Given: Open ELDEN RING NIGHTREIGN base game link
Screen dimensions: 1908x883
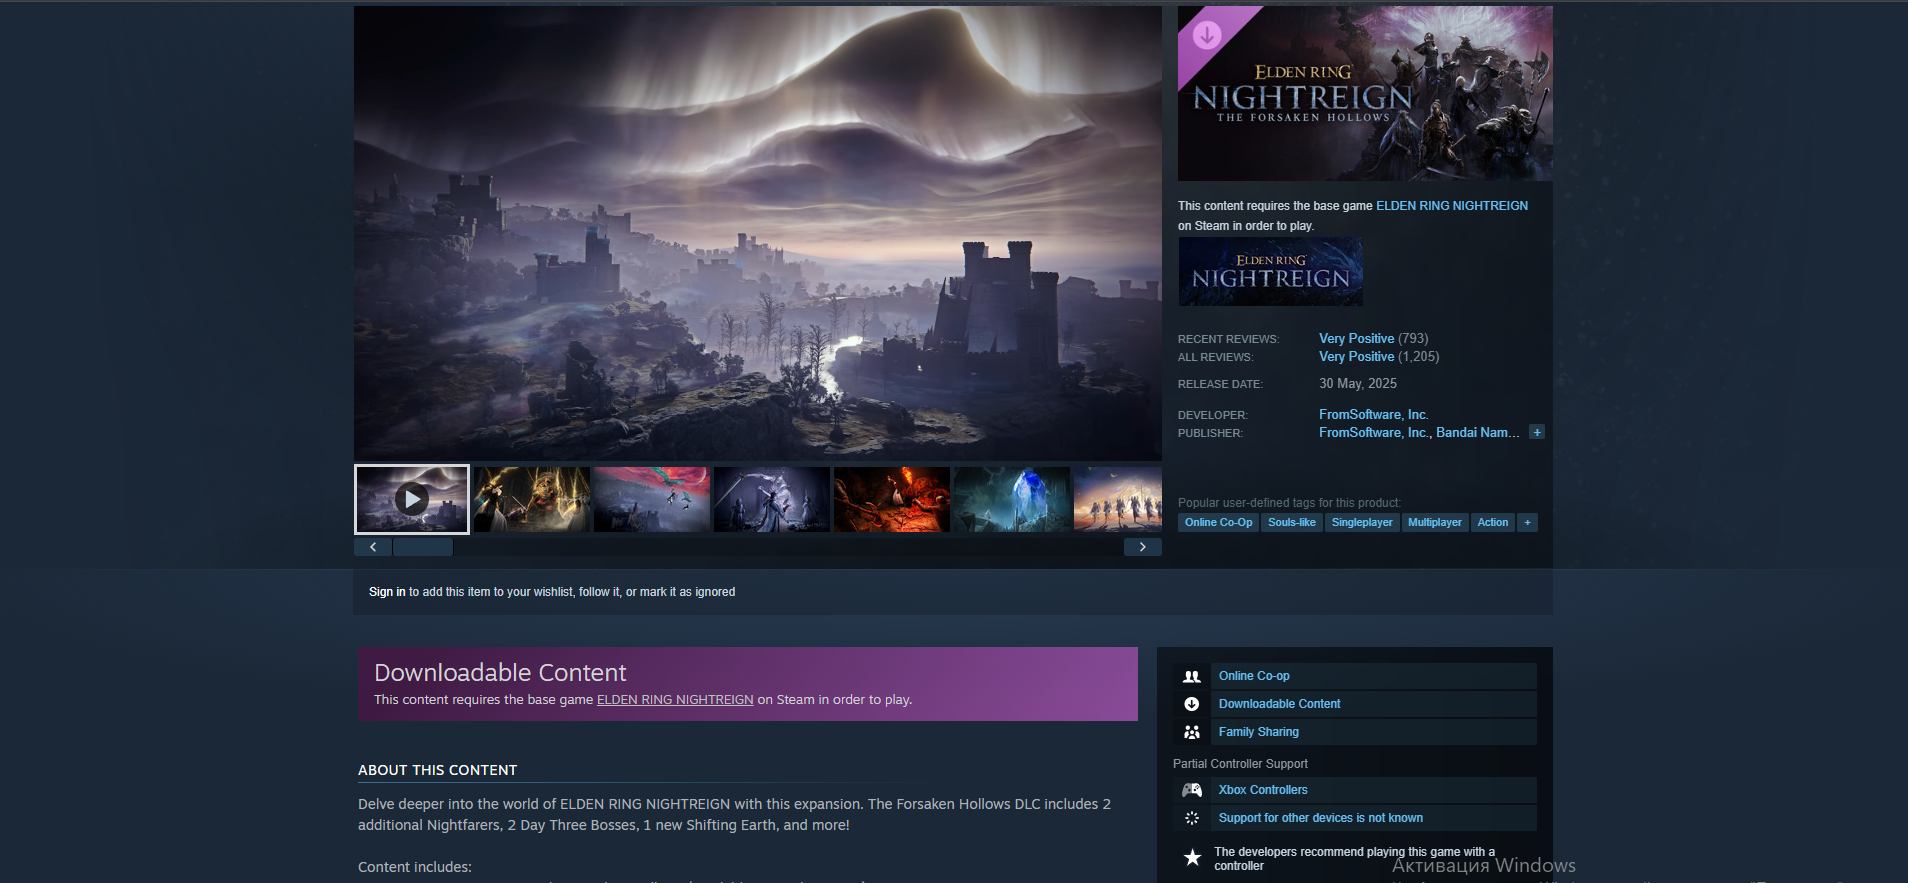Looking at the screenshot, I should coord(1452,206).
